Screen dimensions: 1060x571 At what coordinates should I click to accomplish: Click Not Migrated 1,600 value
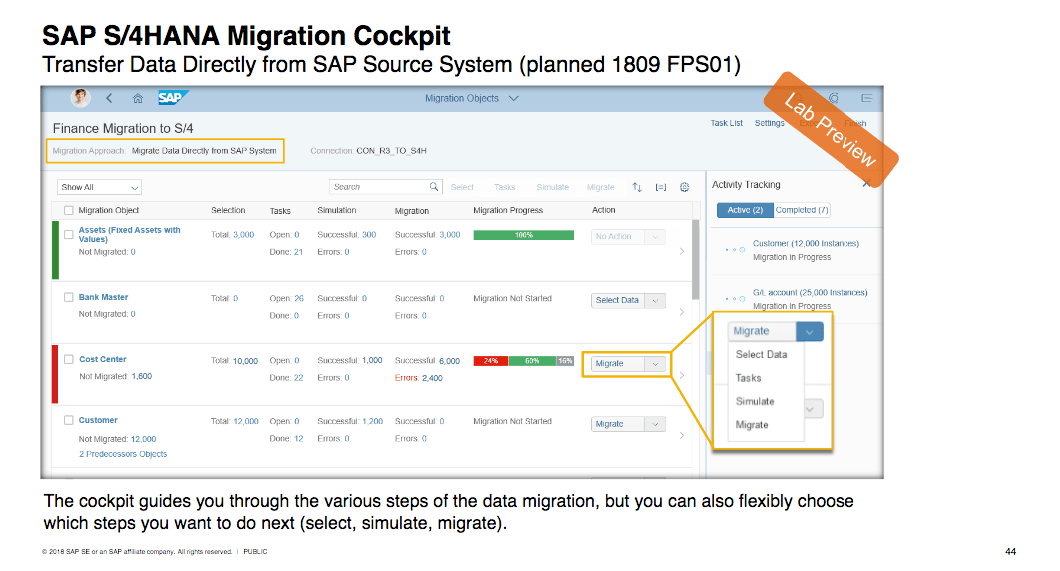pyautogui.click(x=141, y=376)
